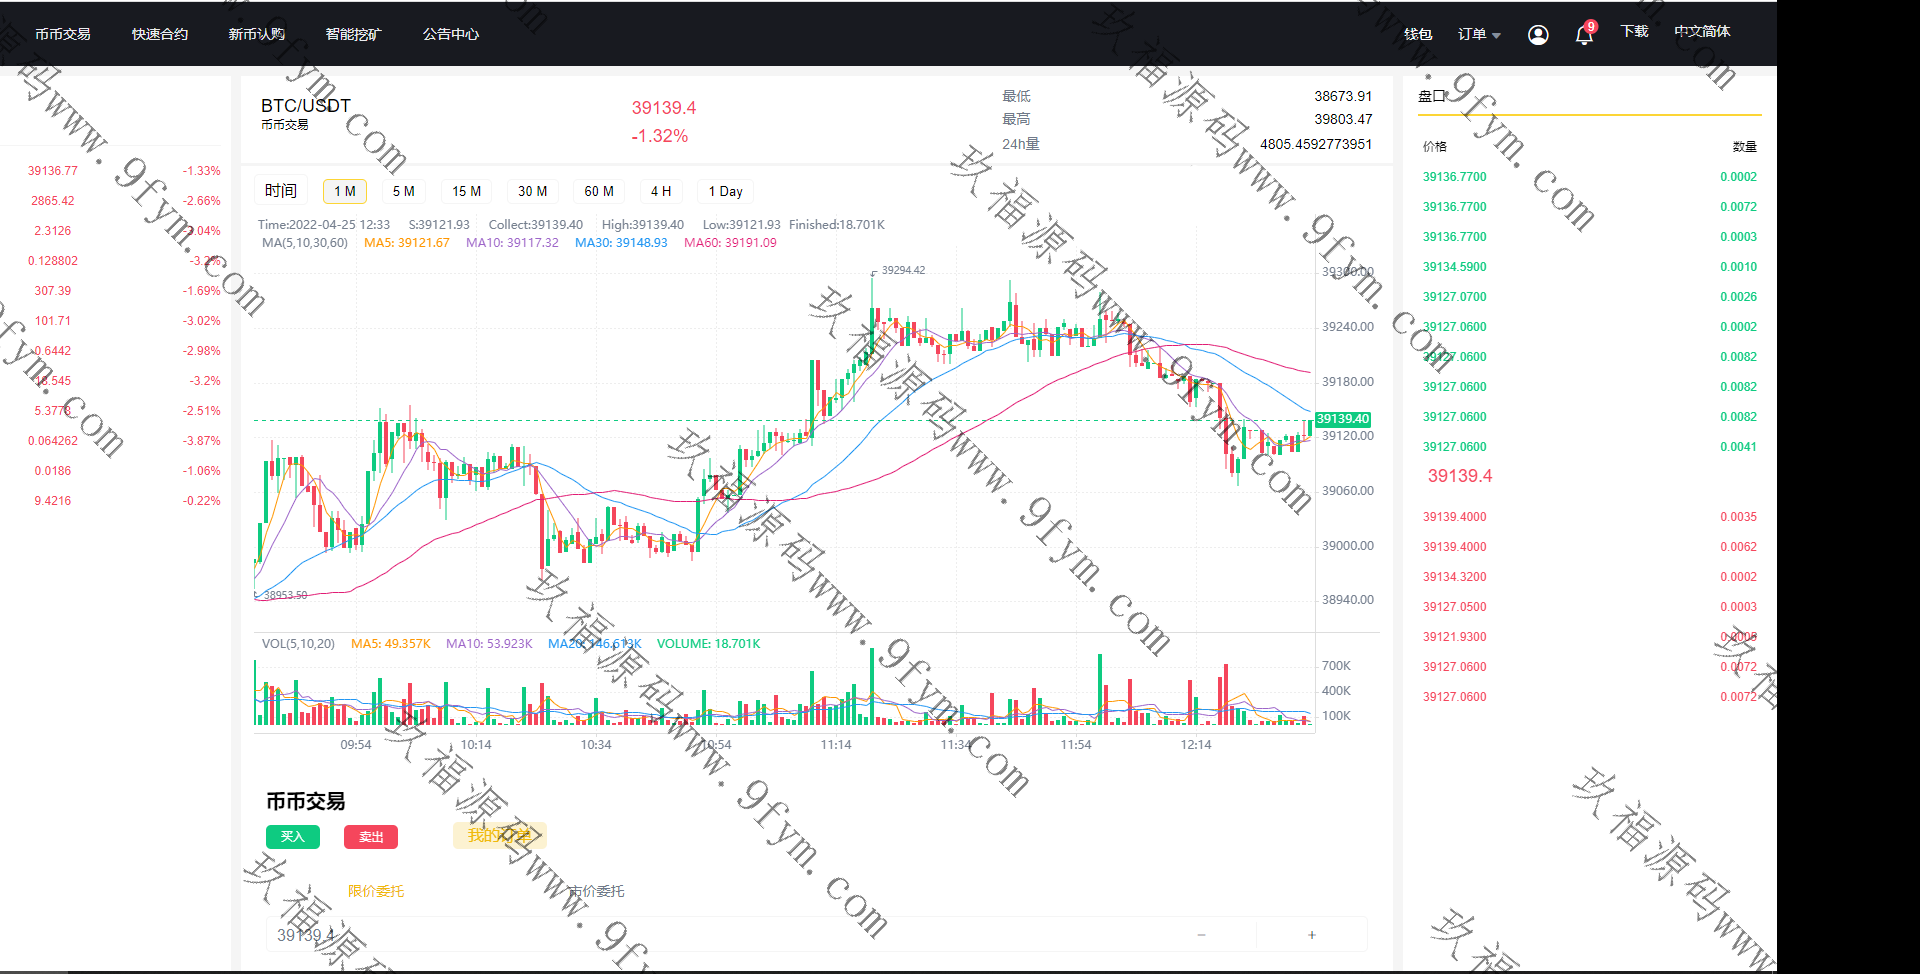Click the 下载 download link
Screen dimensions: 1920x974
coord(1634,32)
